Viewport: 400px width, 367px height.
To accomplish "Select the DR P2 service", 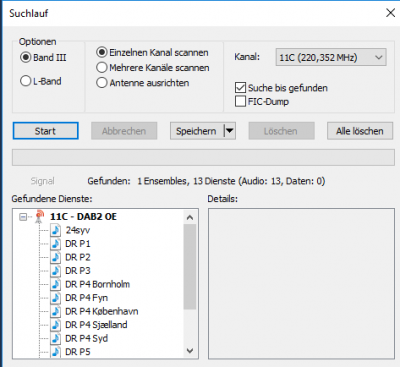I will 78,257.
